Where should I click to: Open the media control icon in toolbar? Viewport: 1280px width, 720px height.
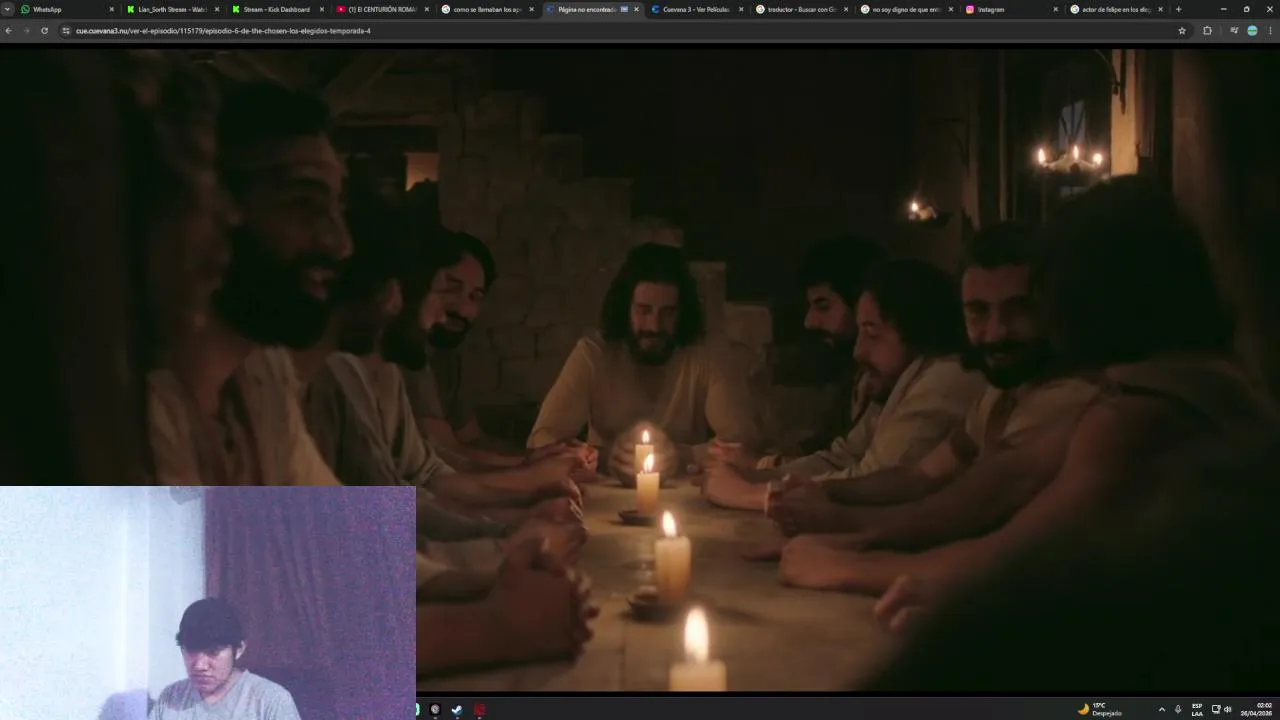coord(1235,31)
